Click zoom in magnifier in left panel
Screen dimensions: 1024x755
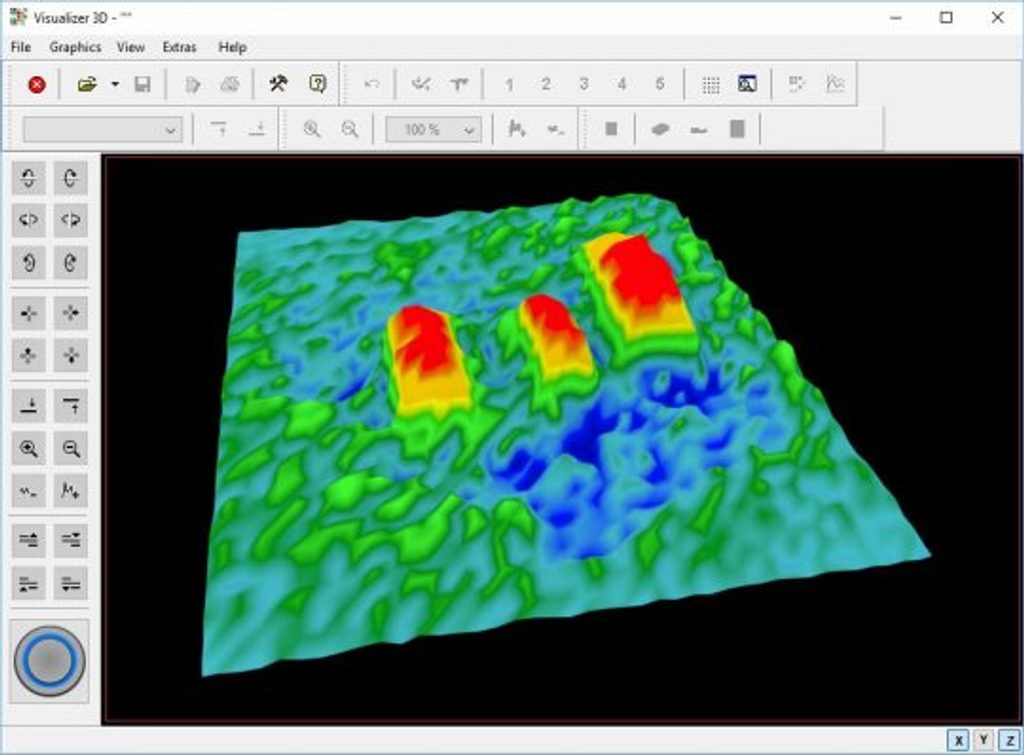(x=29, y=449)
